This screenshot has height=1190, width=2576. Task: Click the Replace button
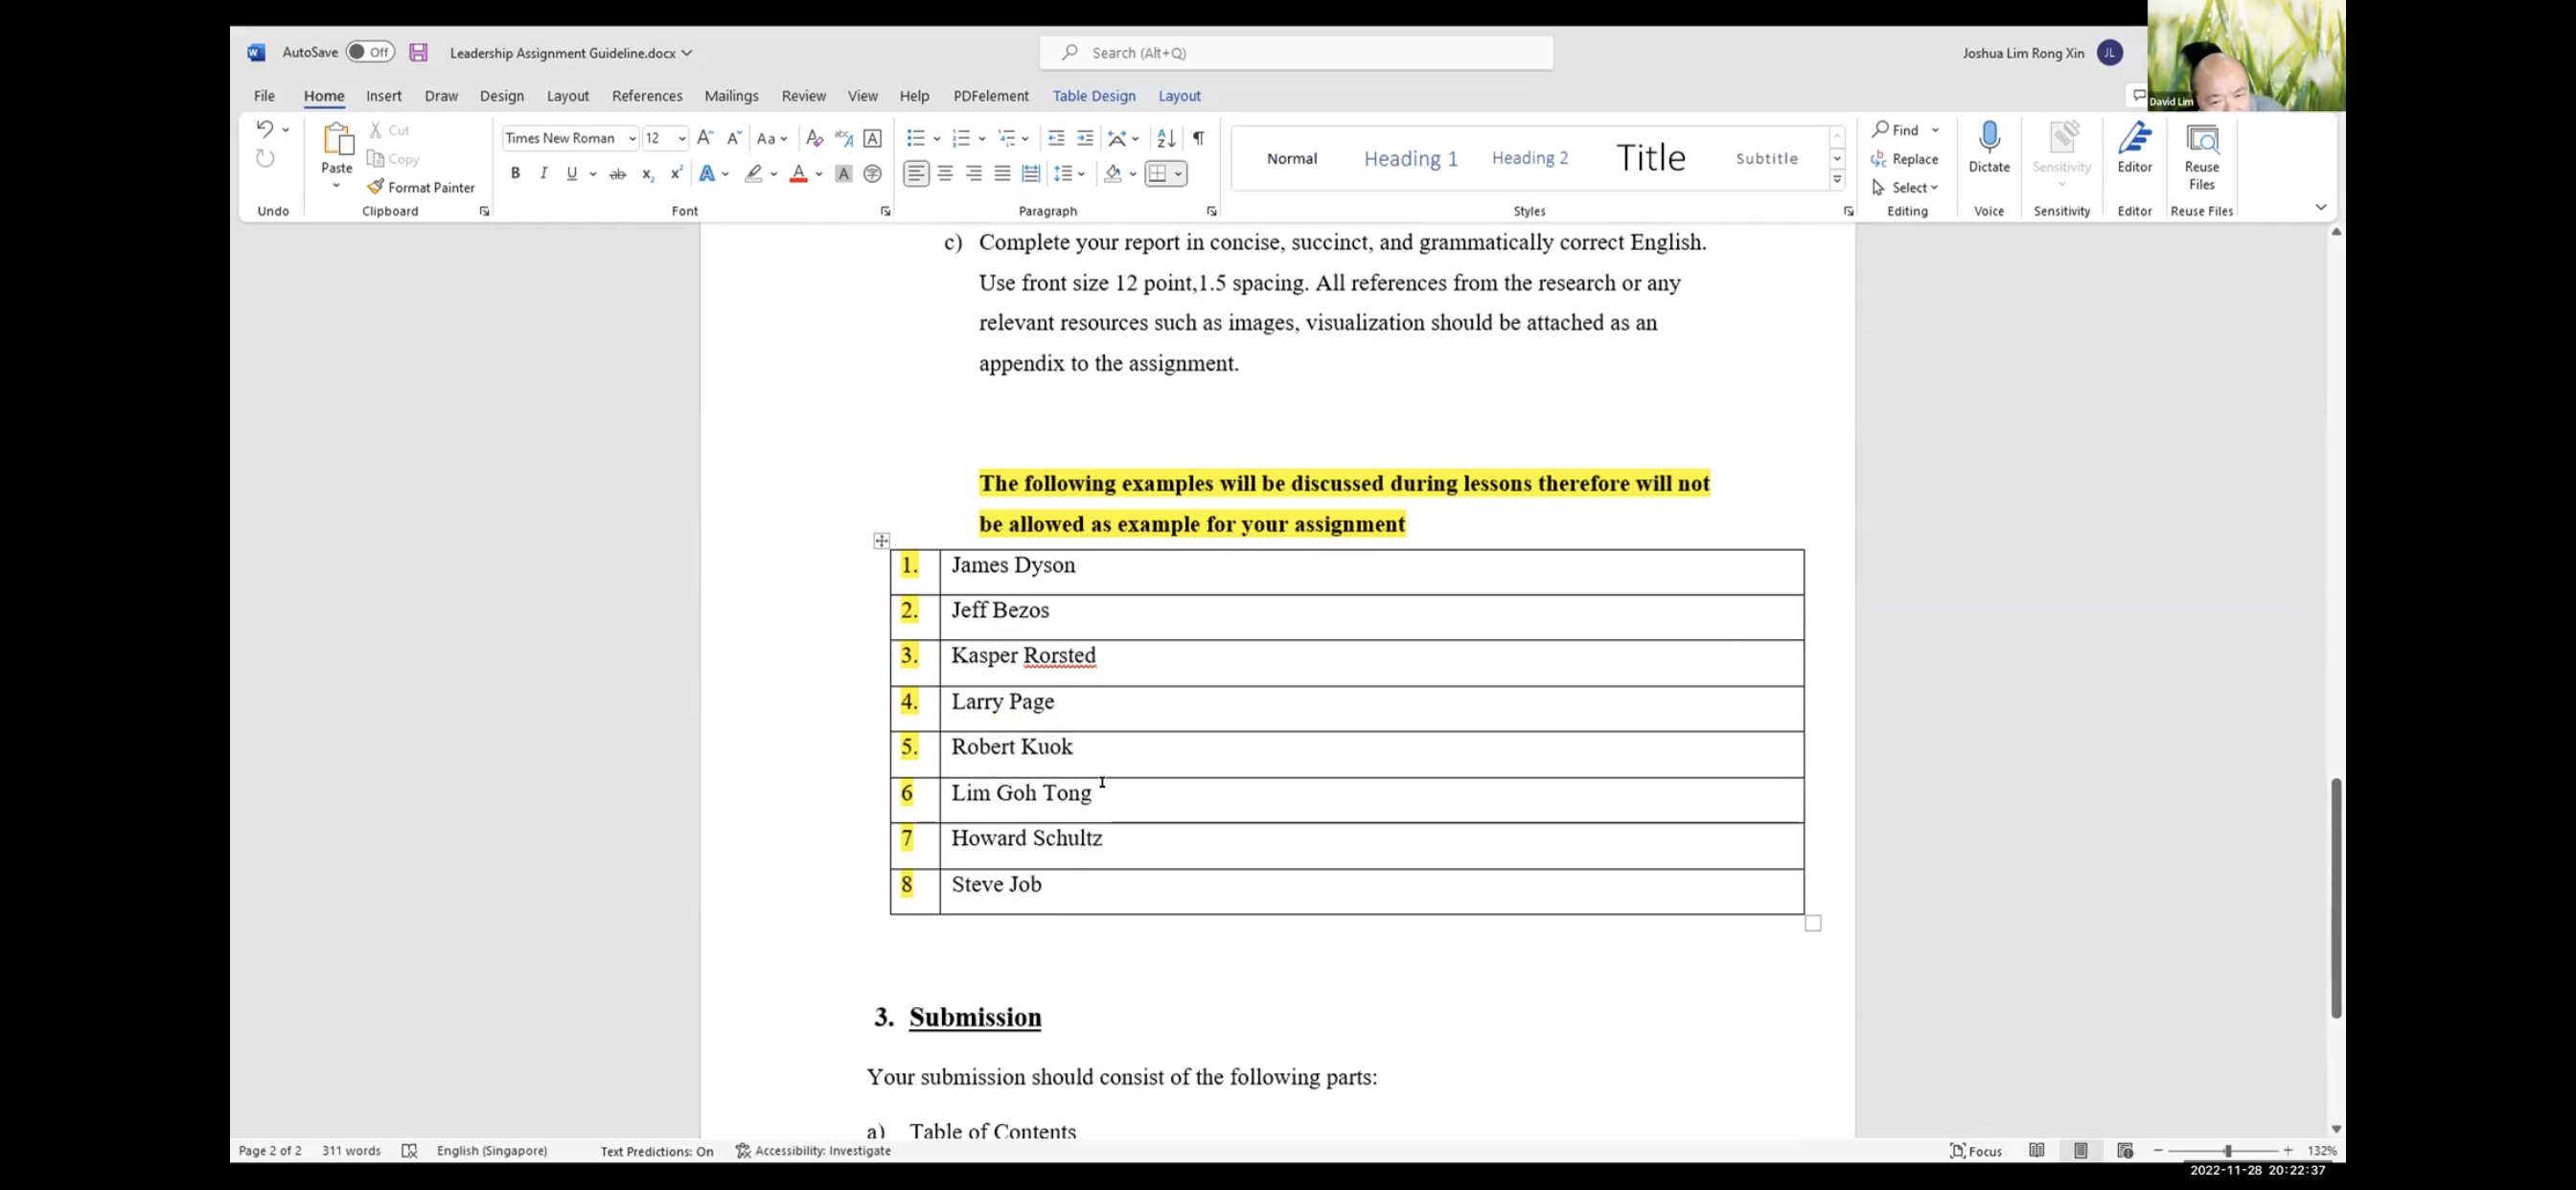click(1905, 159)
